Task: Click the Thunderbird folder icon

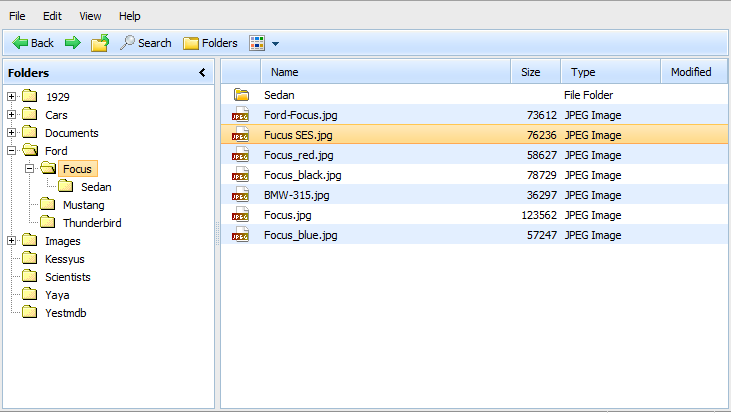Action: (48, 221)
